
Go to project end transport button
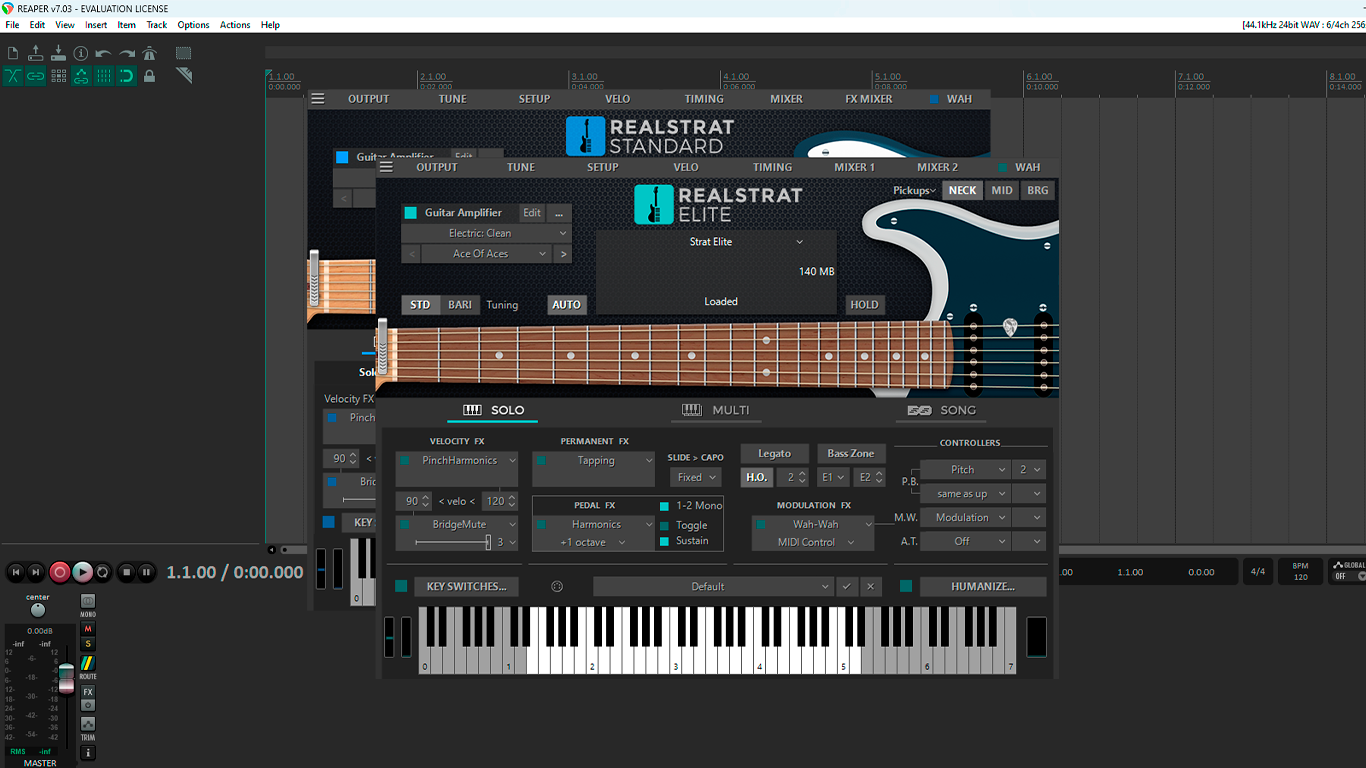[36, 572]
